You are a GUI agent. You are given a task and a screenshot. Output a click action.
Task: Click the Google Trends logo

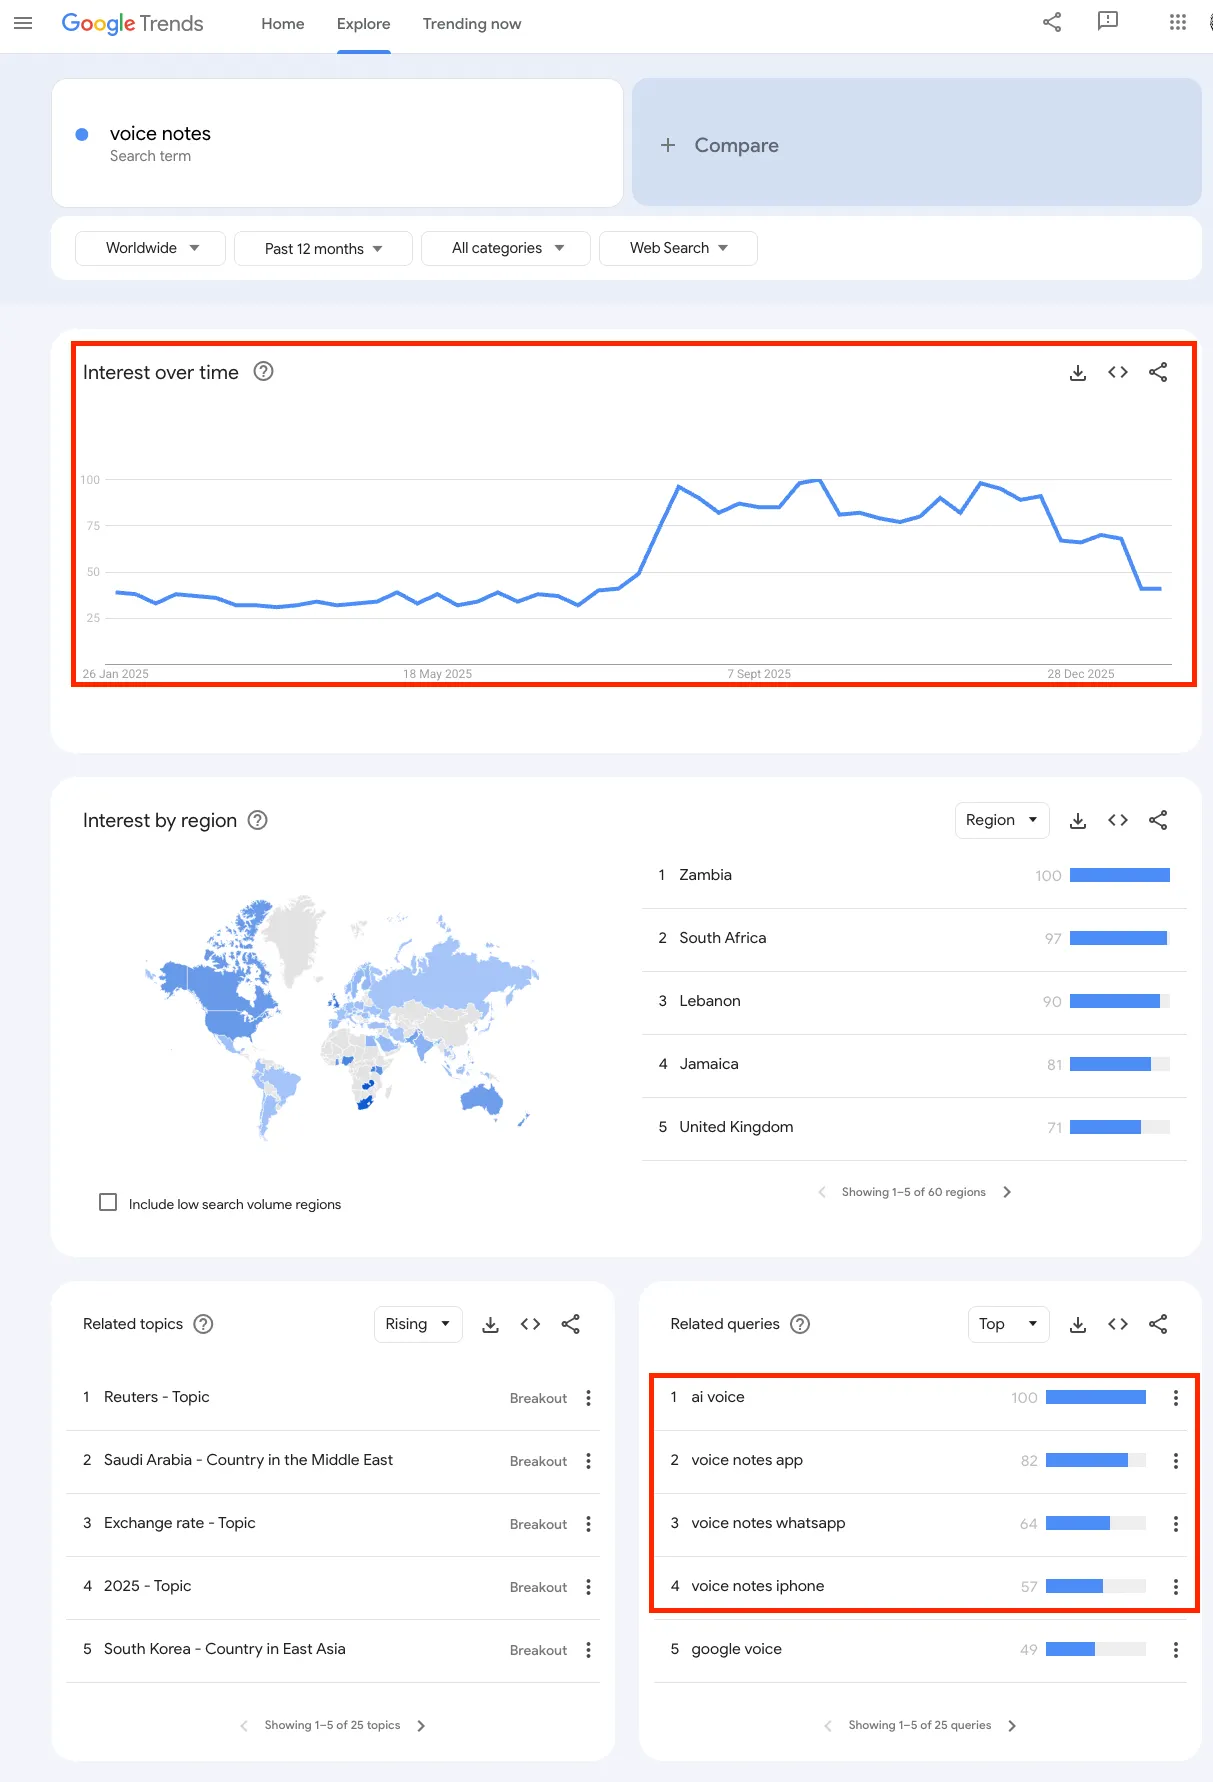coord(132,23)
